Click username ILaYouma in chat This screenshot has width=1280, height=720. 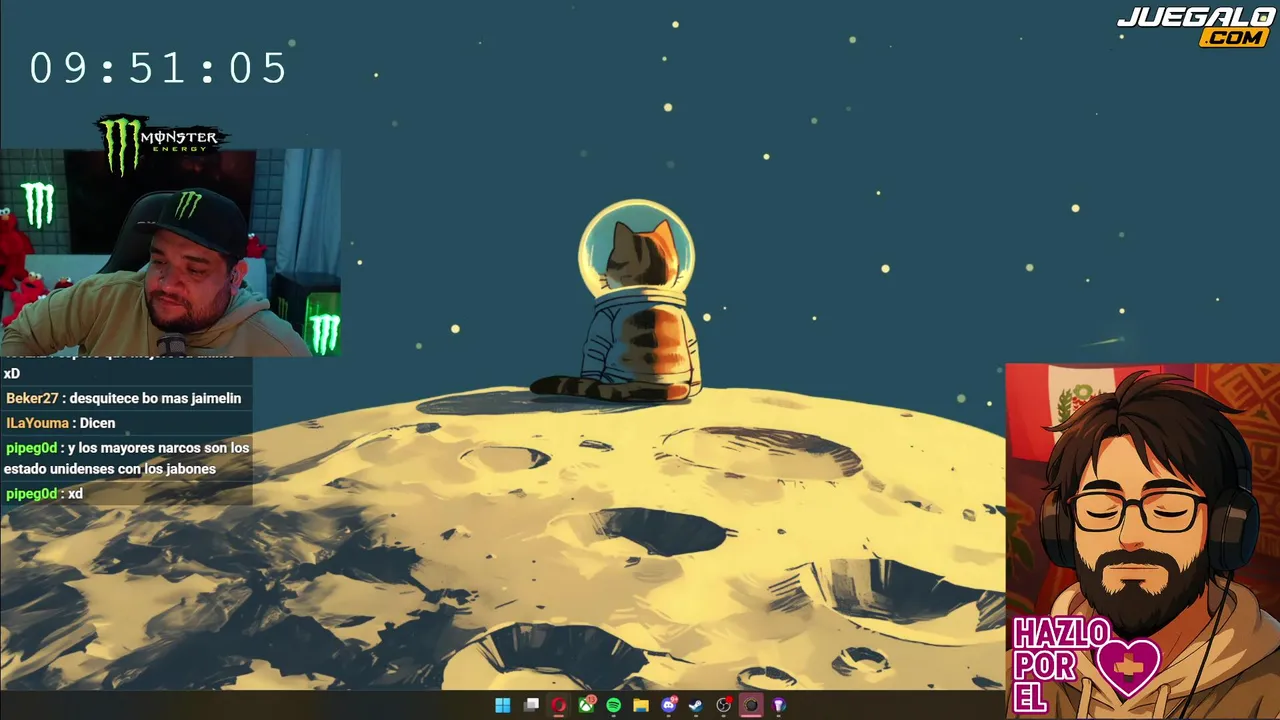click(x=38, y=423)
